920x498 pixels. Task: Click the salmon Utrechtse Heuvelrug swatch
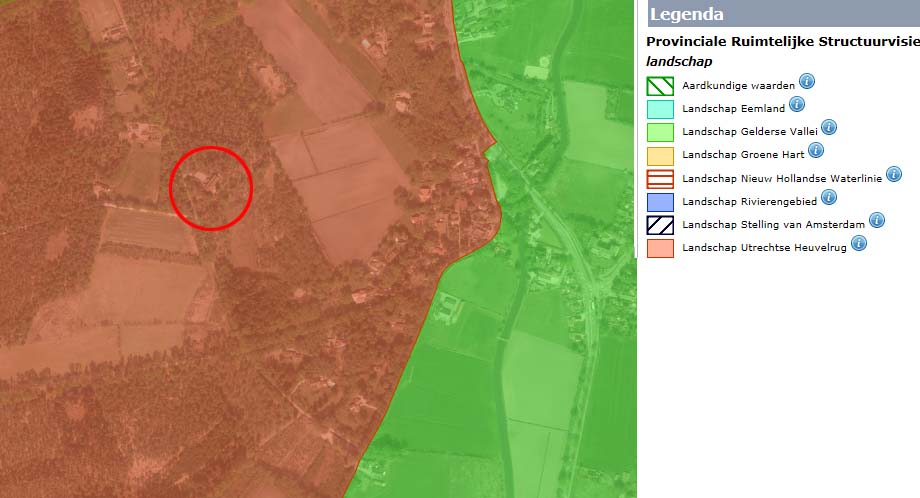660,248
